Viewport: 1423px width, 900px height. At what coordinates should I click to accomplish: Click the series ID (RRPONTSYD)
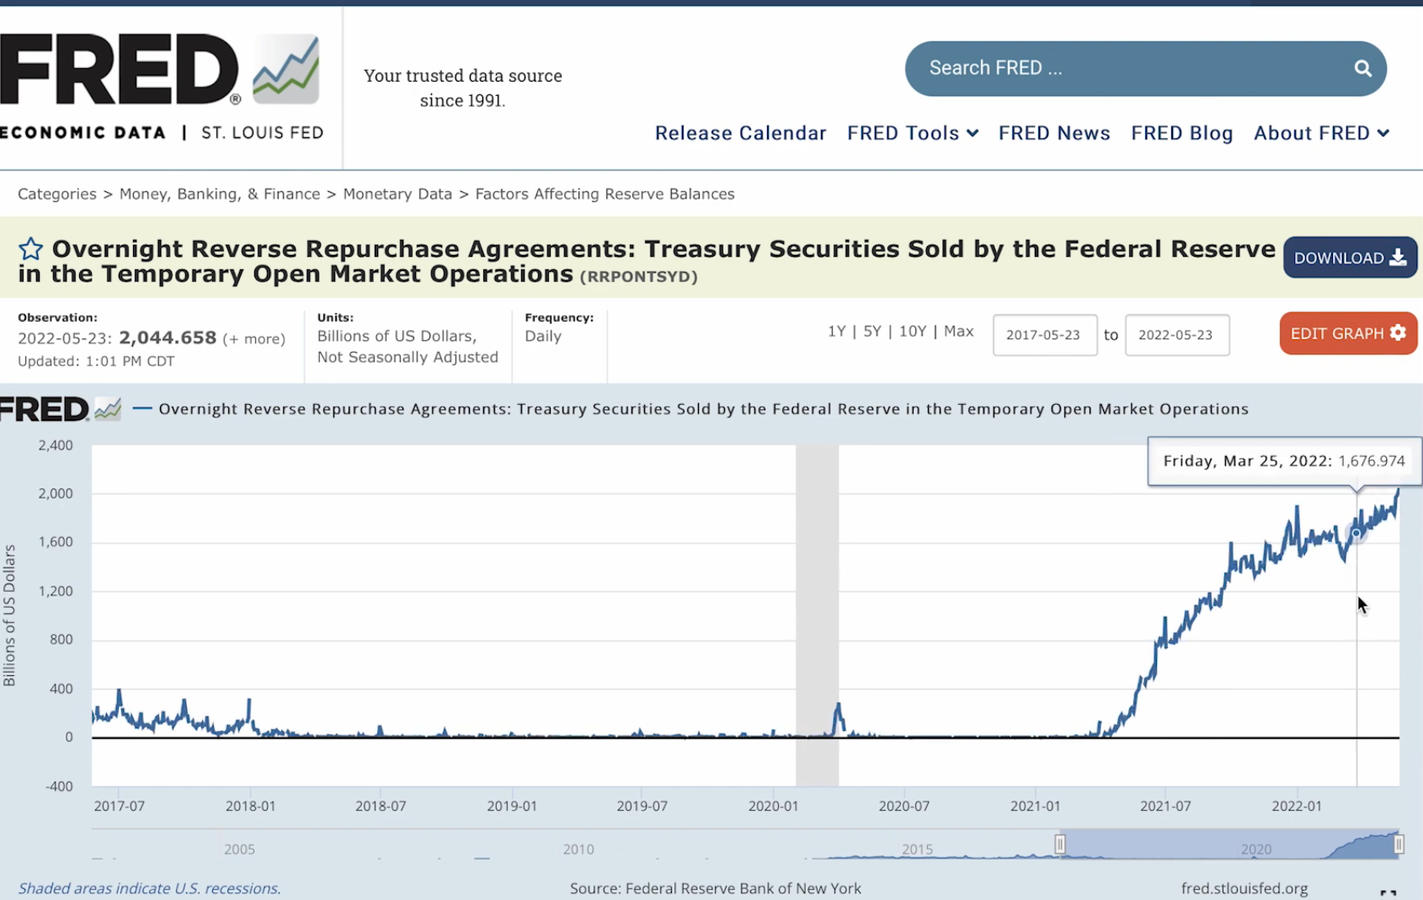point(638,276)
